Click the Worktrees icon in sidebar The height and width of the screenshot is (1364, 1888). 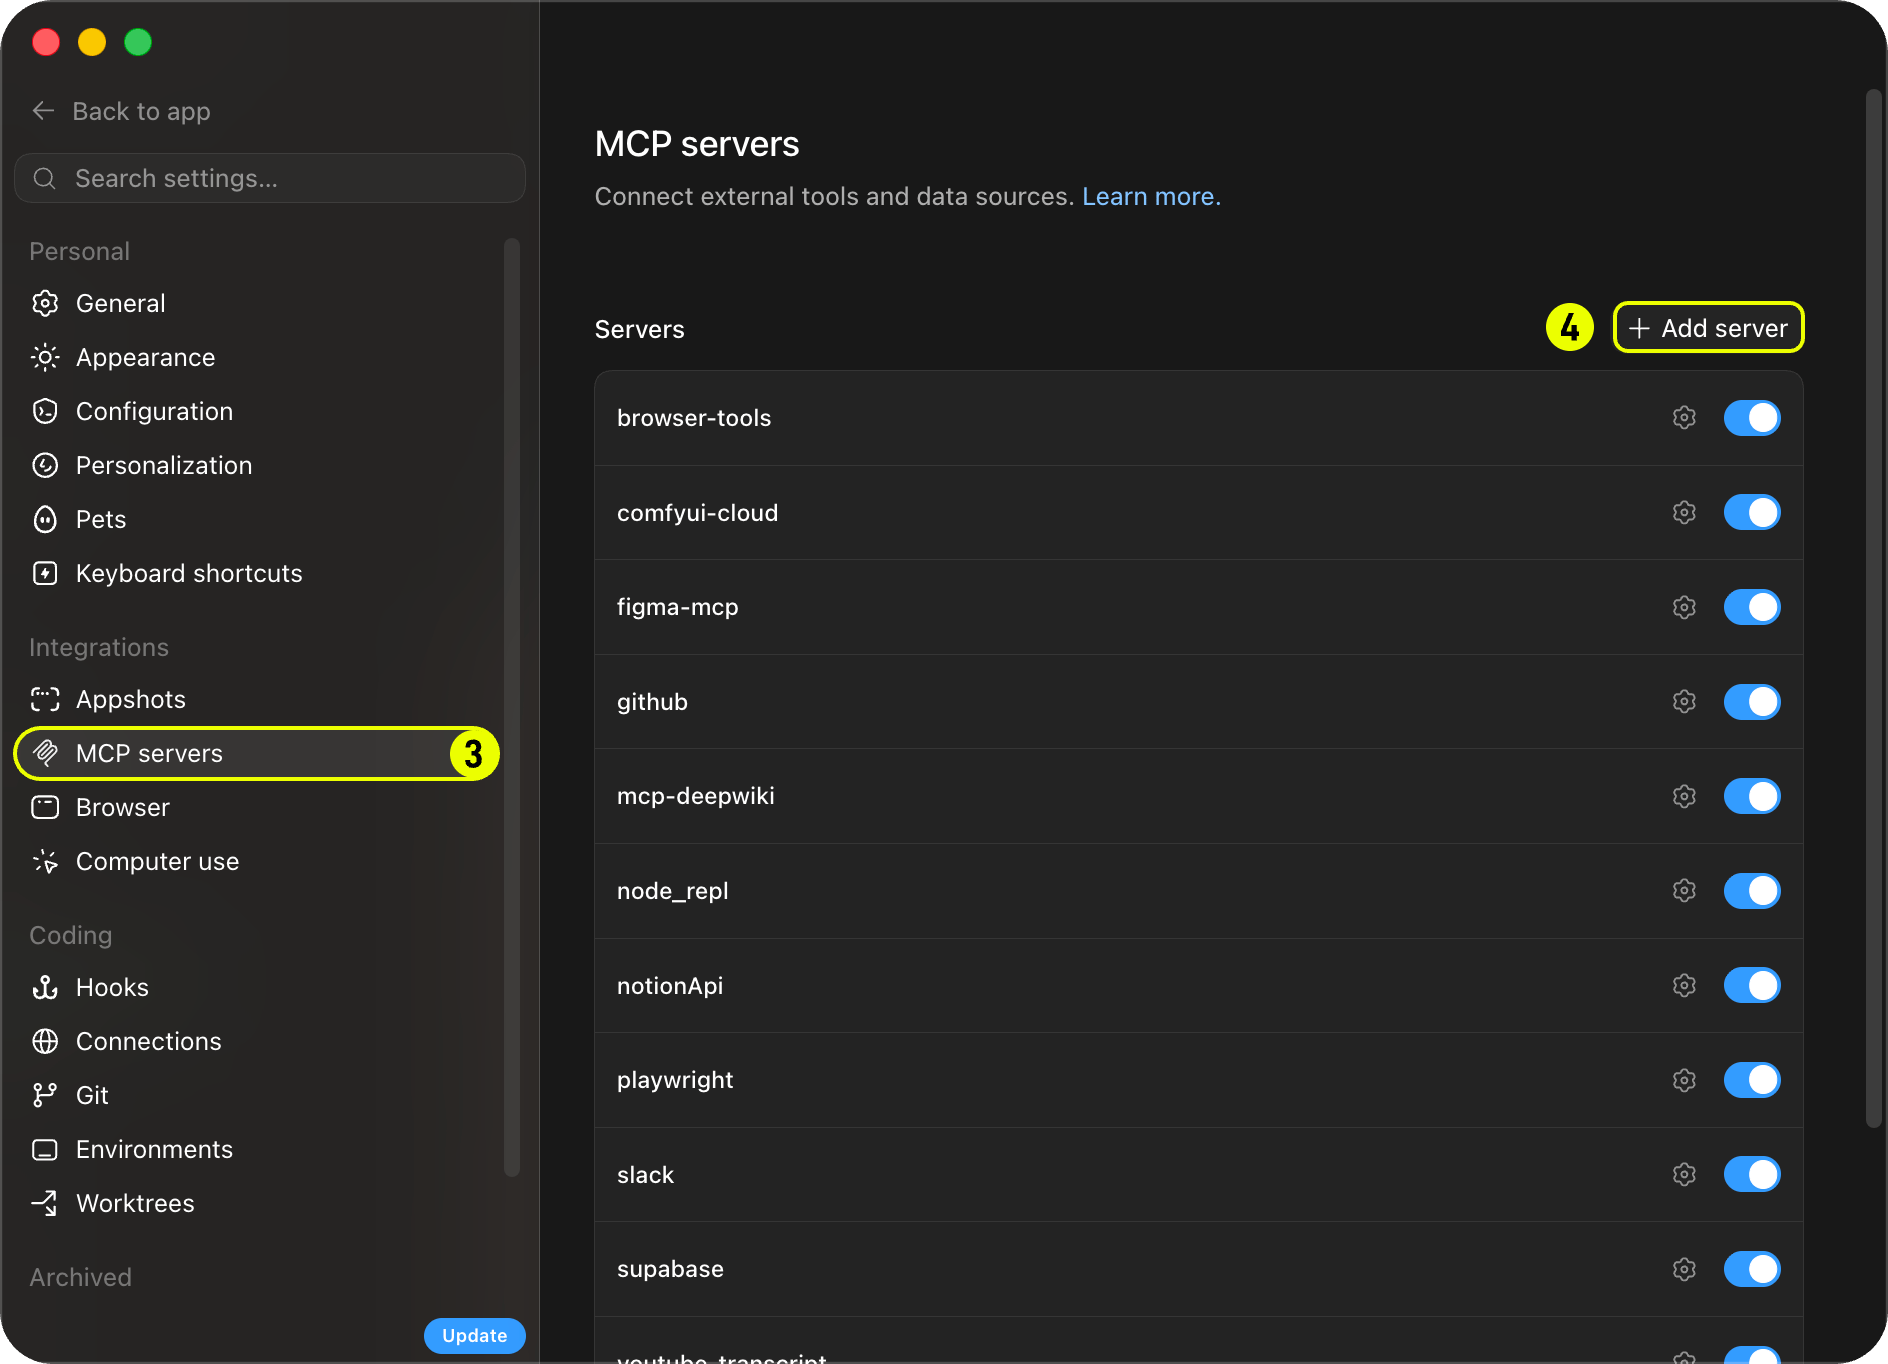[45, 1203]
